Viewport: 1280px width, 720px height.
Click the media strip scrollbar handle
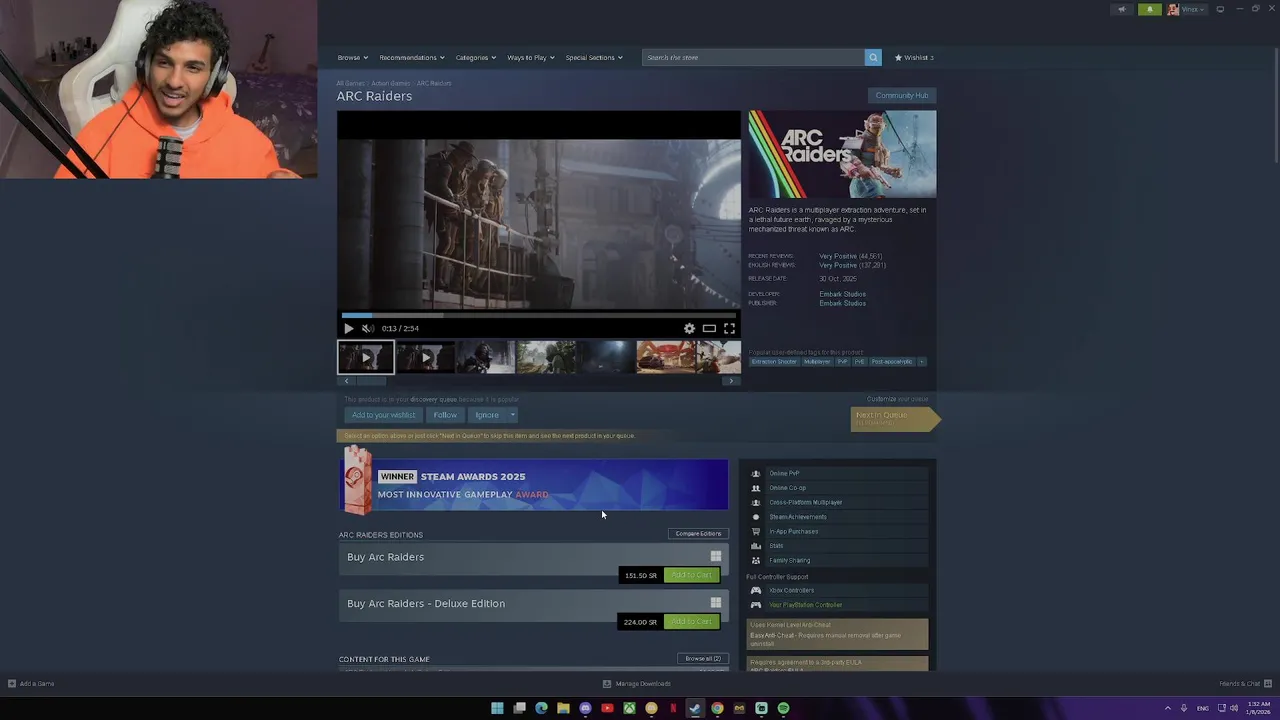371,381
